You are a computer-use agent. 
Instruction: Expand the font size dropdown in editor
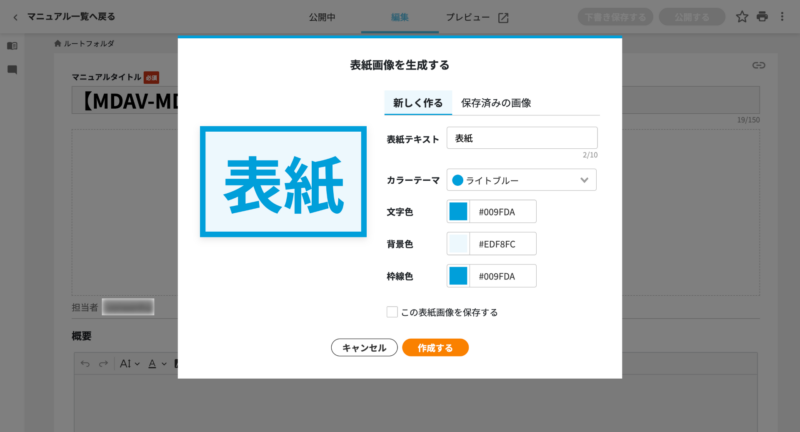pyautogui.click(x=131, y=364)
